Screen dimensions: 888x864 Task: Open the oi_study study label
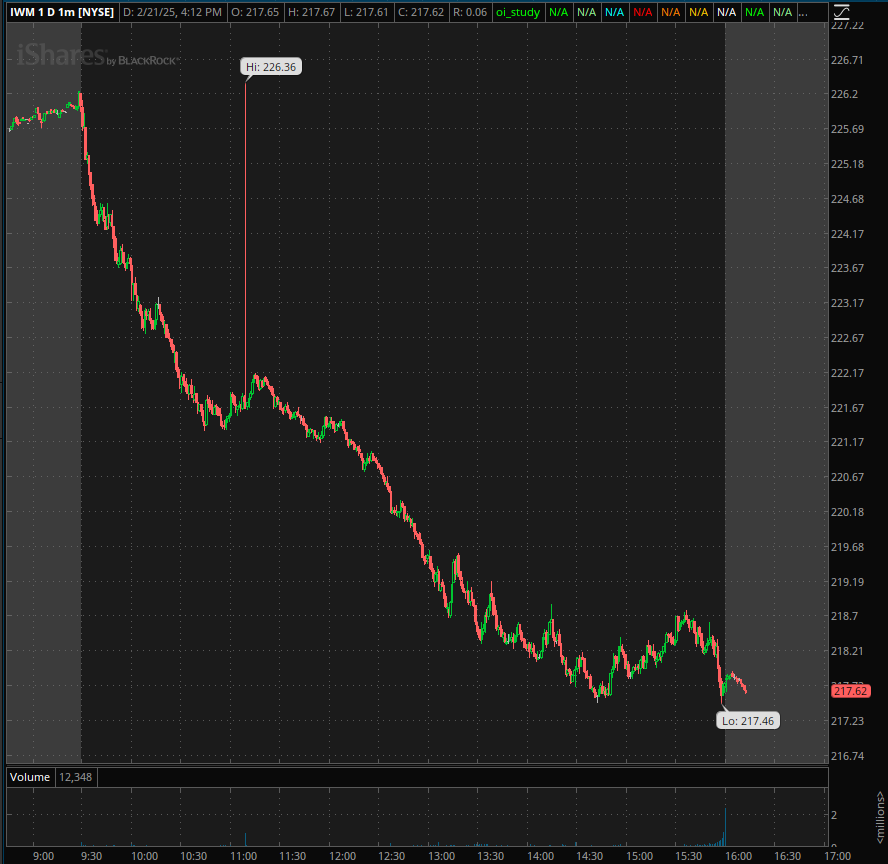point(517,12)
